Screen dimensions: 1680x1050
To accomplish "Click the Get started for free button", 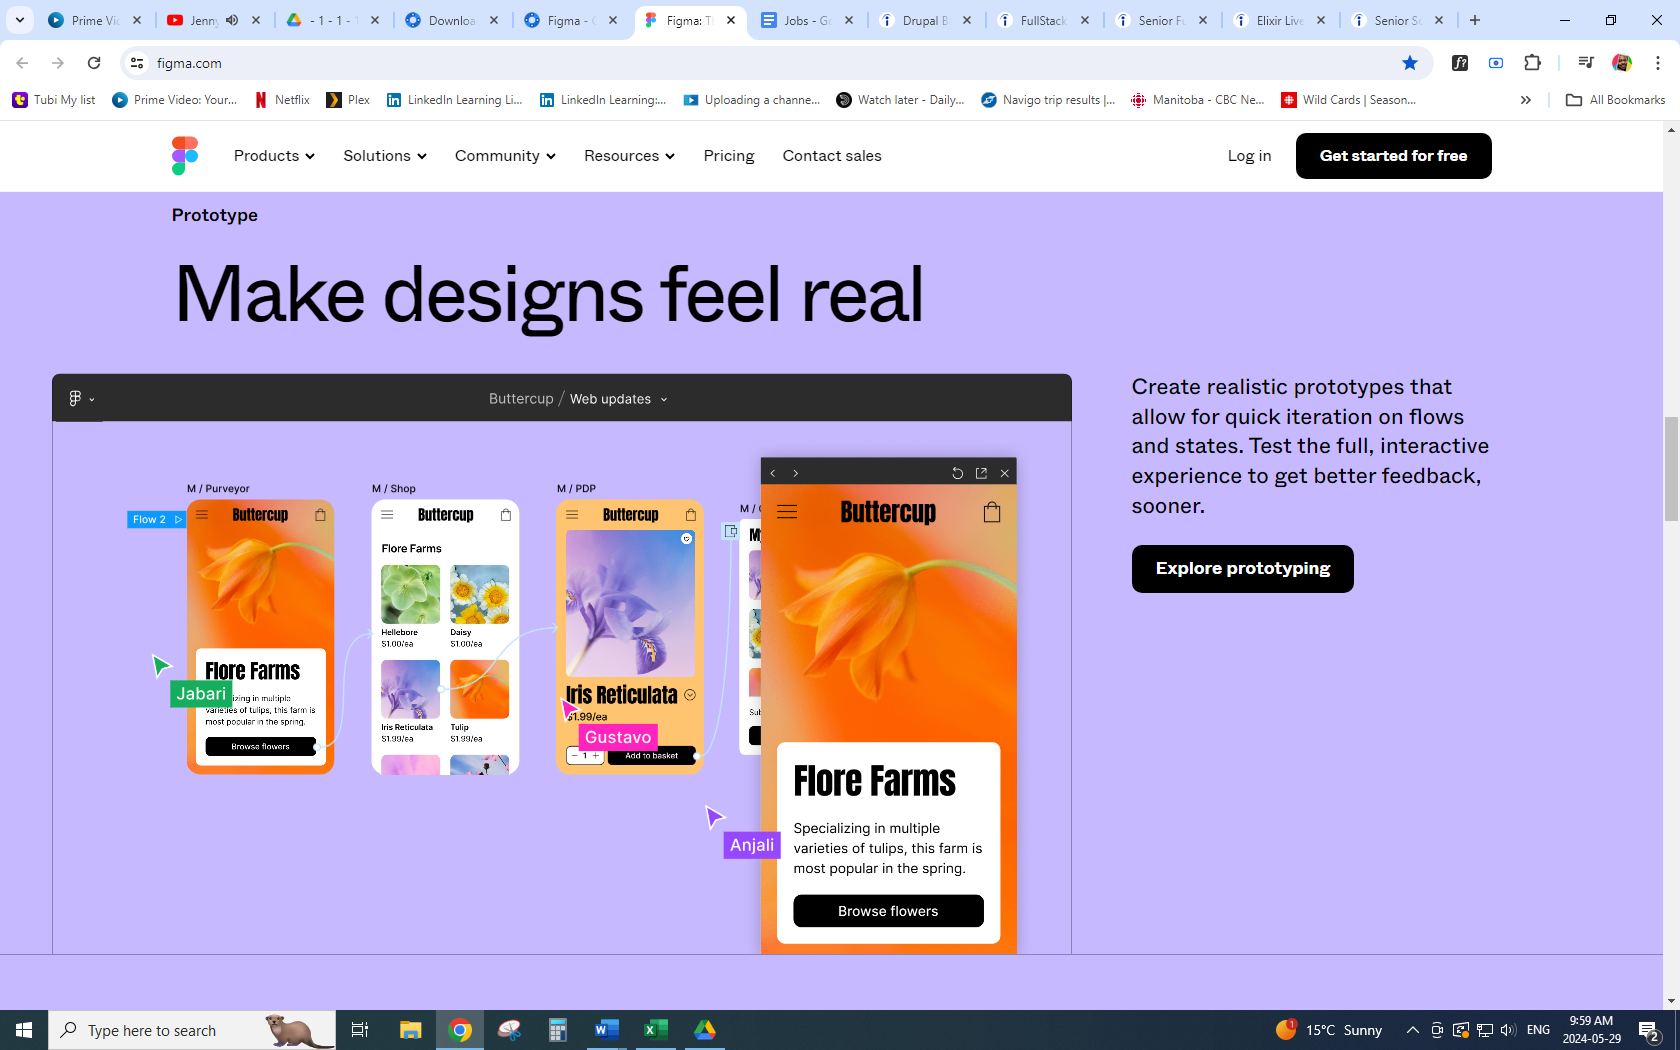I will coord(1393,156).
